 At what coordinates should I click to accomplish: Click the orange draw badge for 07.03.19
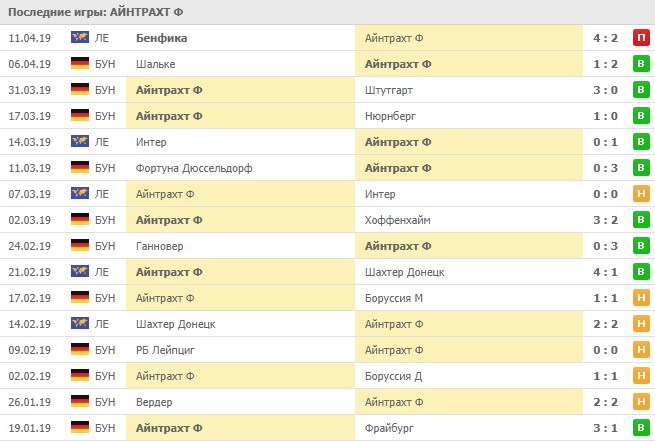(x=639, y=194)
